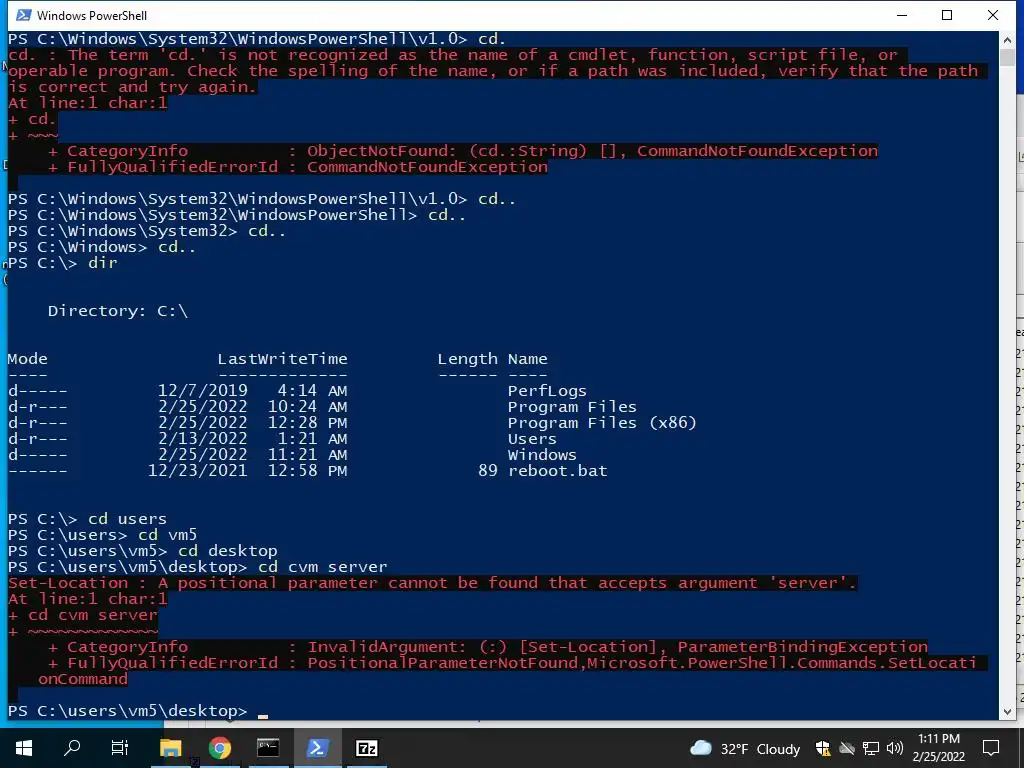
Task: Click the 'Users' directory name
Action: tap(532, 439)
